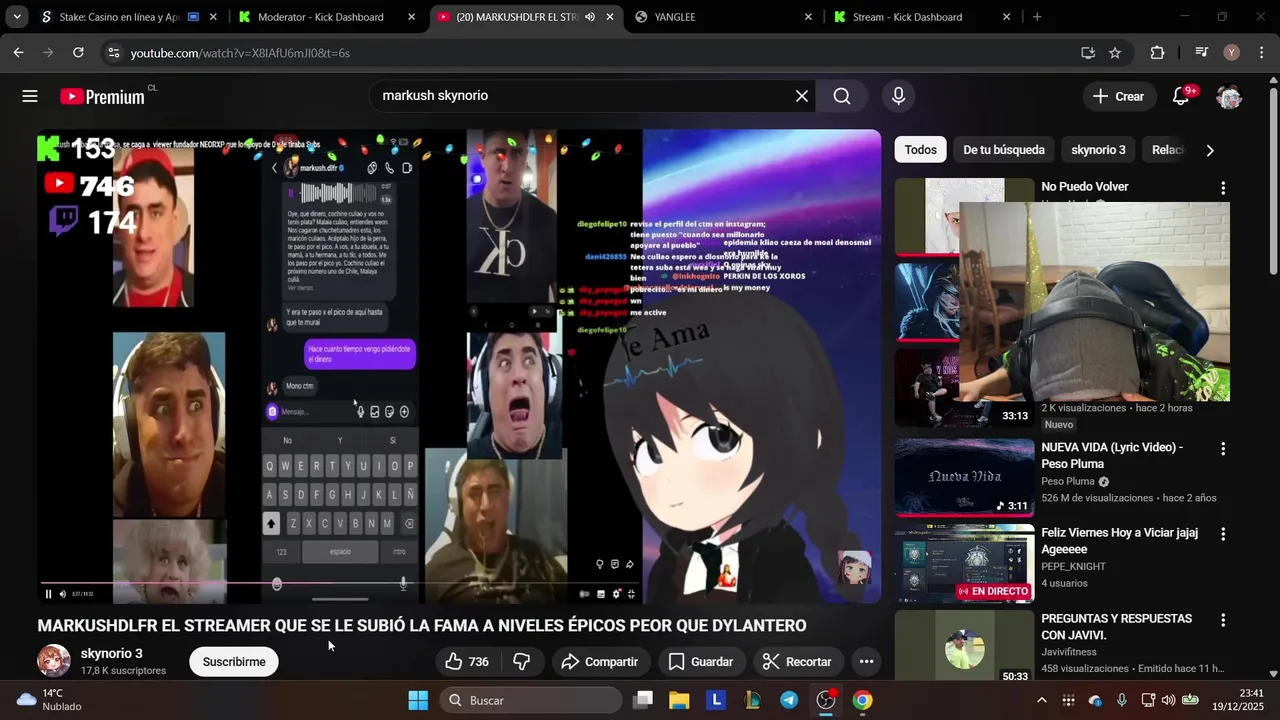This screenshot has height=720, width=1280.
Task: Open skynorio 3 channel avatar
Action: pyautogui.click(x=54, y=661)
